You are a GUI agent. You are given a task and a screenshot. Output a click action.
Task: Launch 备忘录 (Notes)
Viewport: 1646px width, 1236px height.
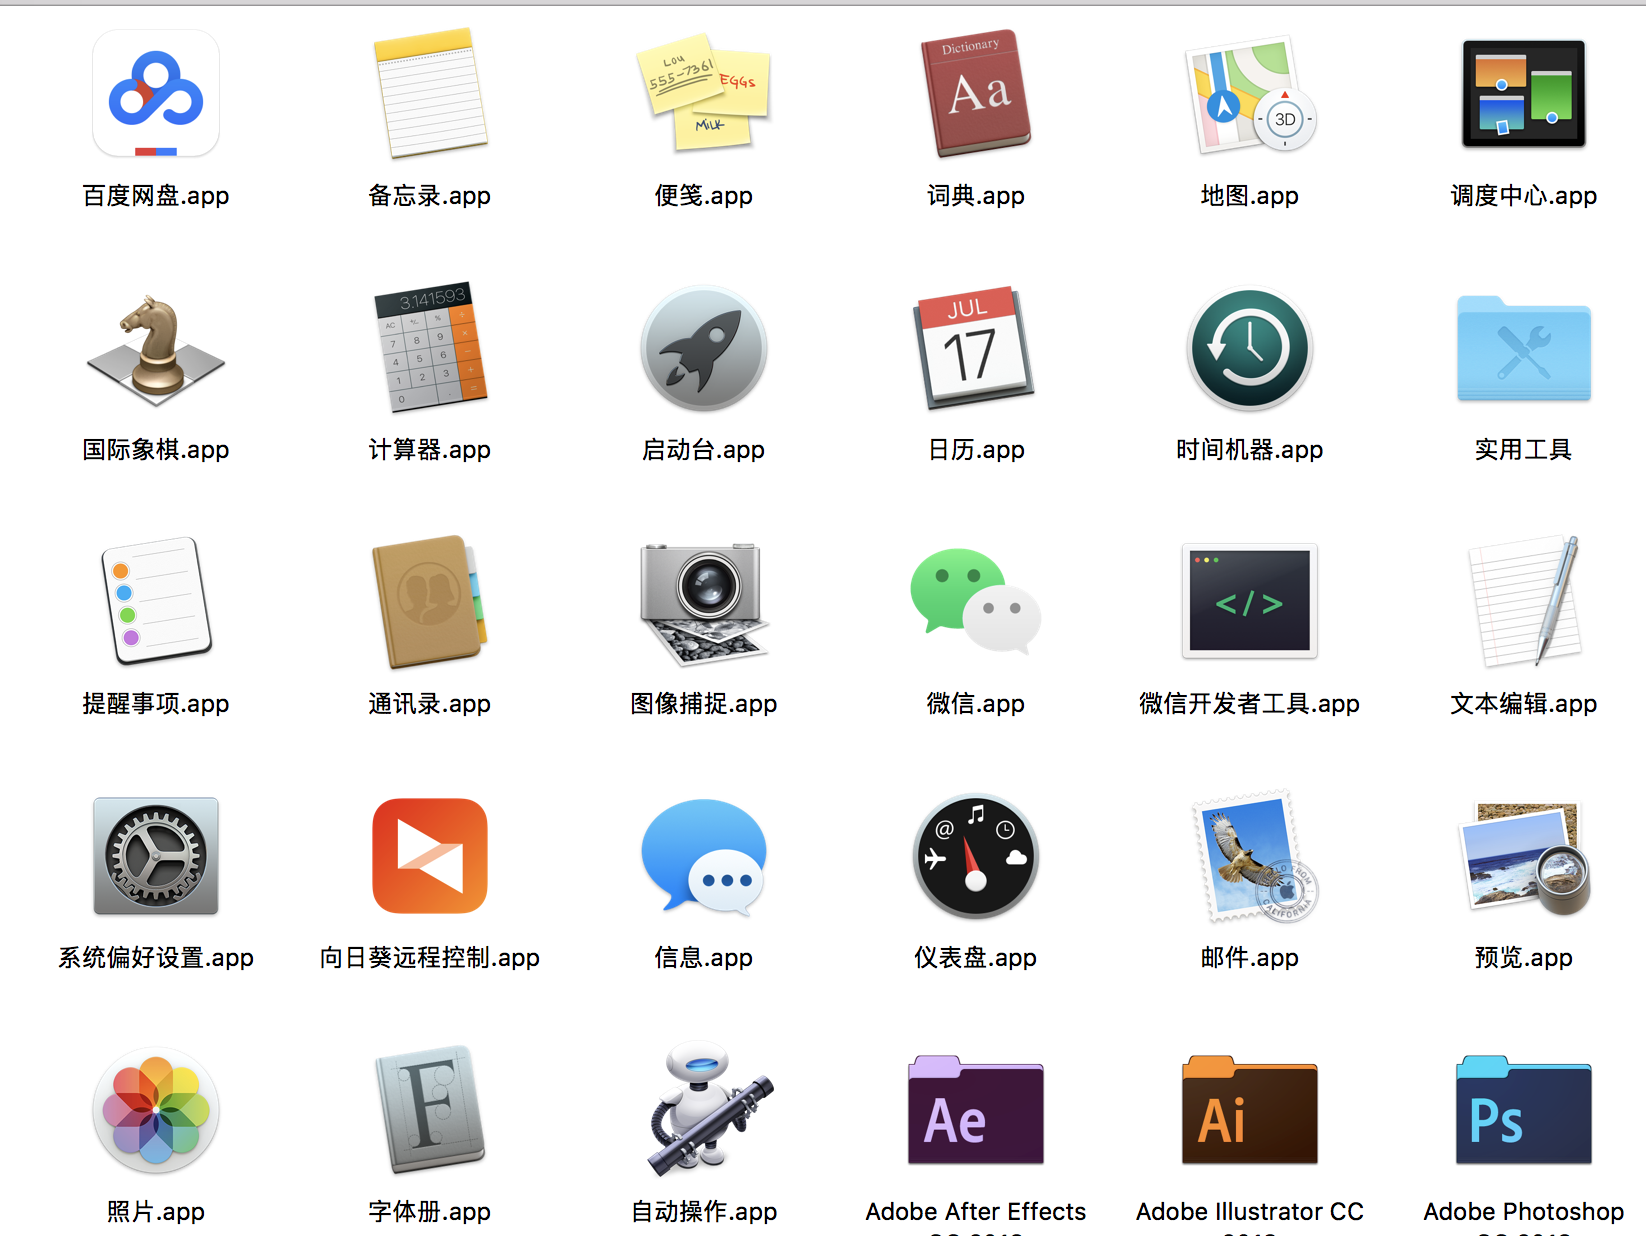tap(429, 92)
